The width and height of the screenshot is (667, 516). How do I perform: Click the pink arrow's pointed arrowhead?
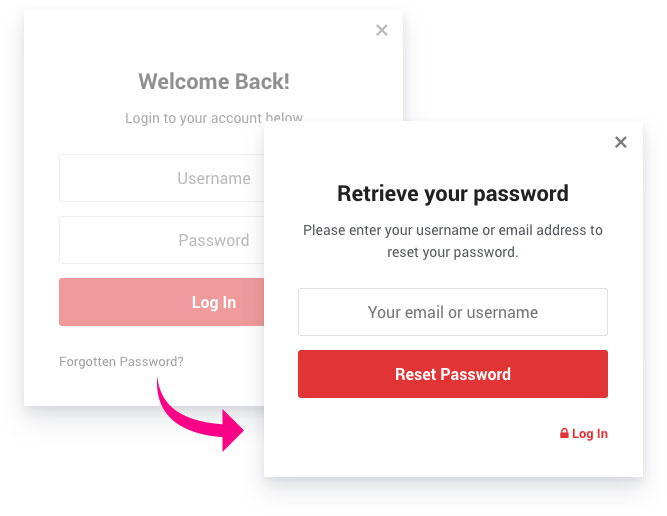234,432
